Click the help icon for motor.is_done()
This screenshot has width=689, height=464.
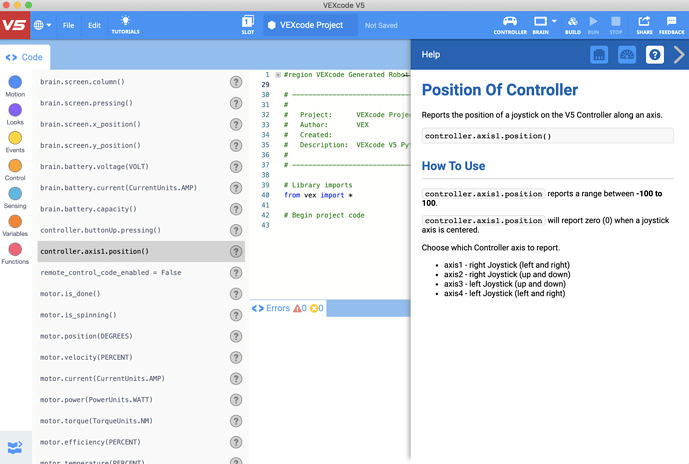(236, 294)
